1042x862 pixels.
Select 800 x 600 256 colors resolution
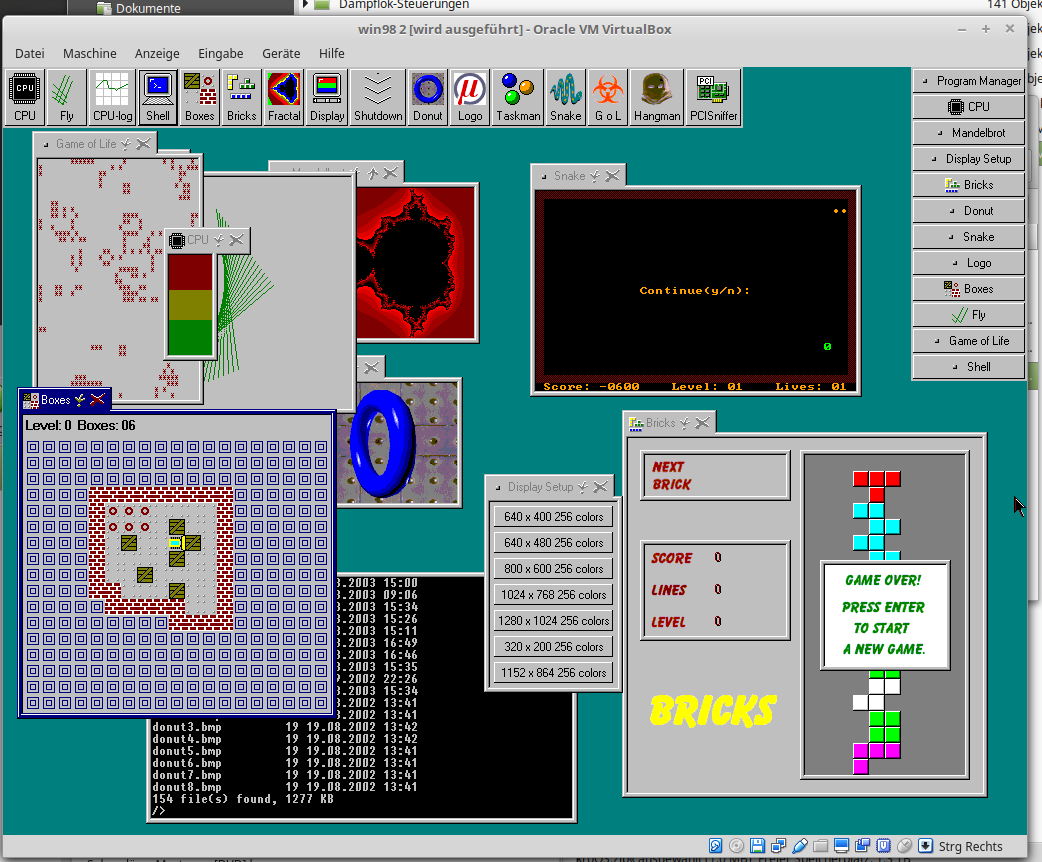(553, 569)
